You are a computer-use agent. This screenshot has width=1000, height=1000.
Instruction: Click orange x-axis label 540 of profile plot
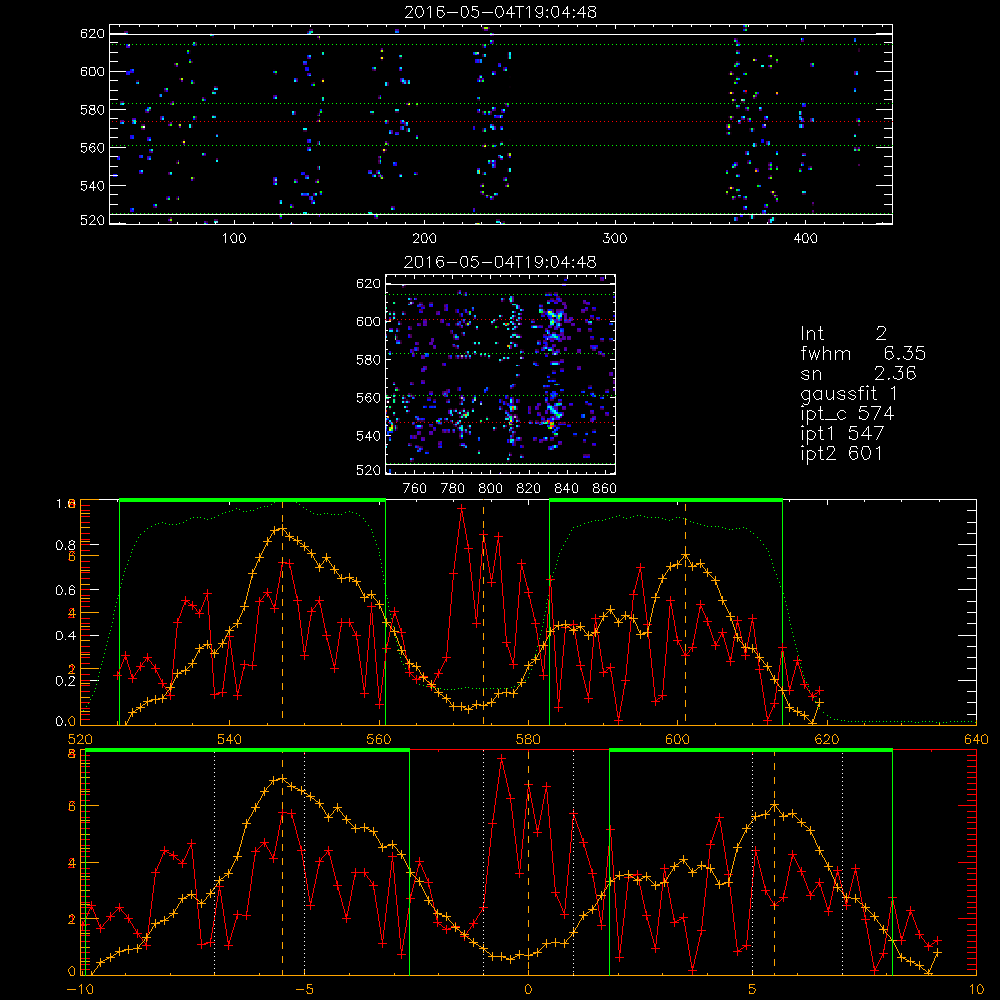[x=230, y=740]
